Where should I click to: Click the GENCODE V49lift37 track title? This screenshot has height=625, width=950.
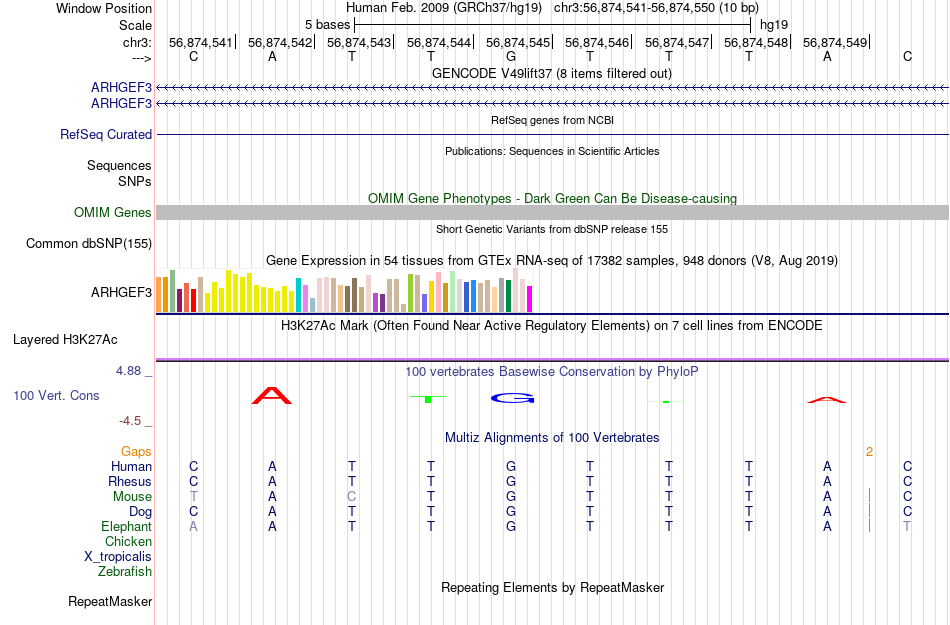point(552,73)
